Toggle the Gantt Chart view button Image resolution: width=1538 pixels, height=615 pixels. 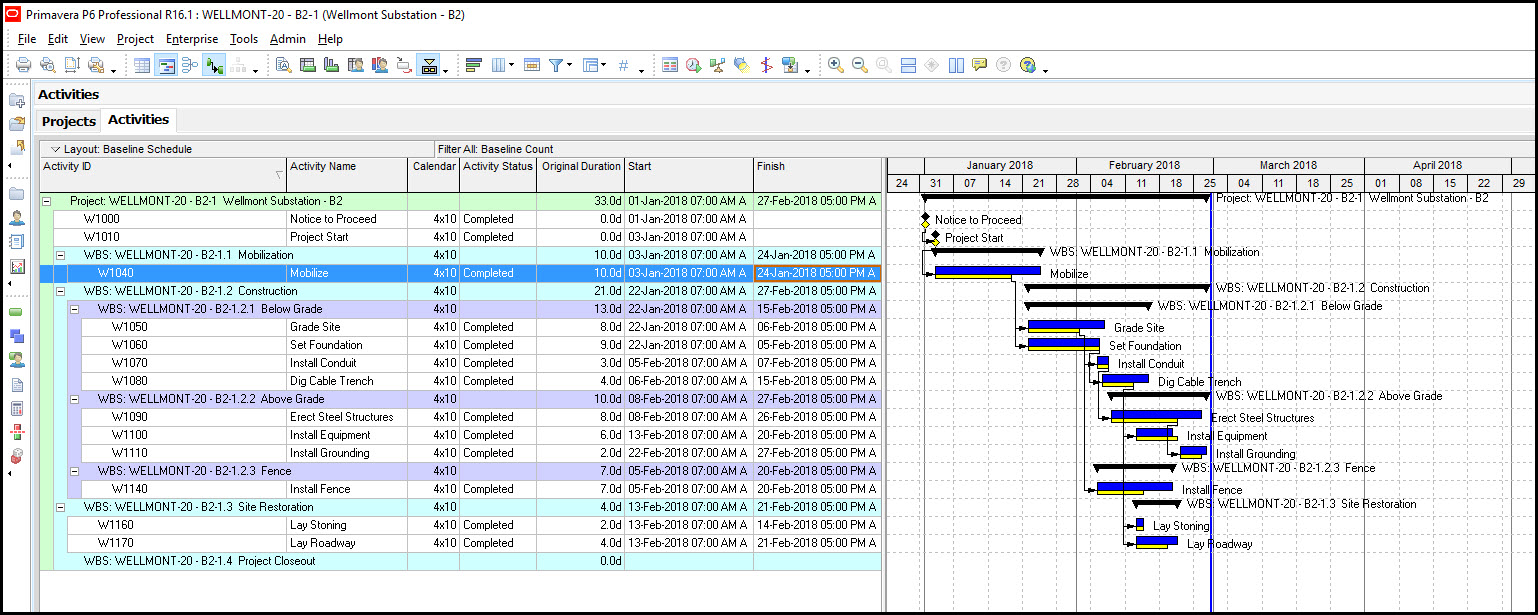166,65
